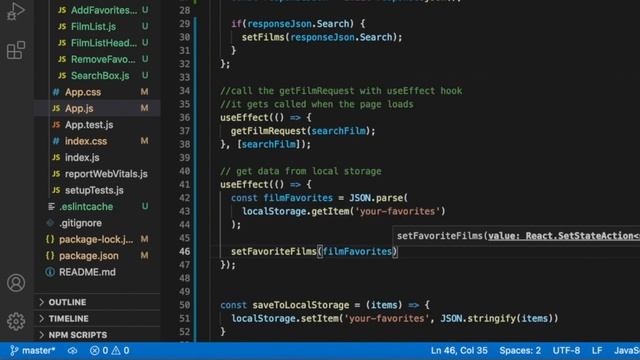Viewport: 640px width, 360px height.
Task: Click setFavoriteFilms call on line 46
Action: (x=273, y=251)
